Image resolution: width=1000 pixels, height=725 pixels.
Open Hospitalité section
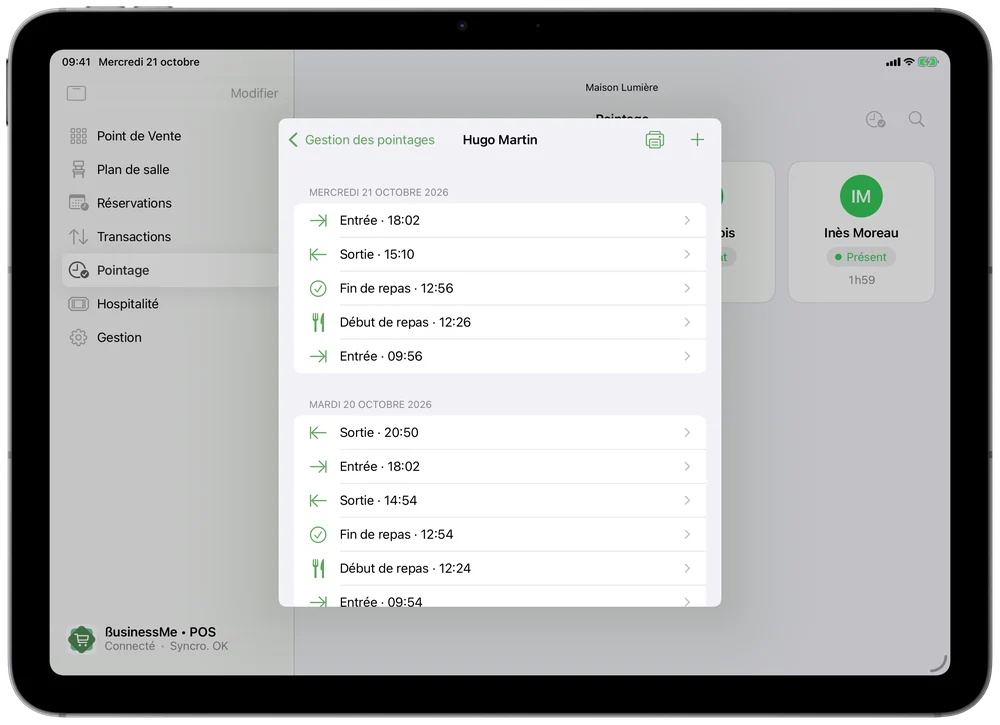pos(171,304)
